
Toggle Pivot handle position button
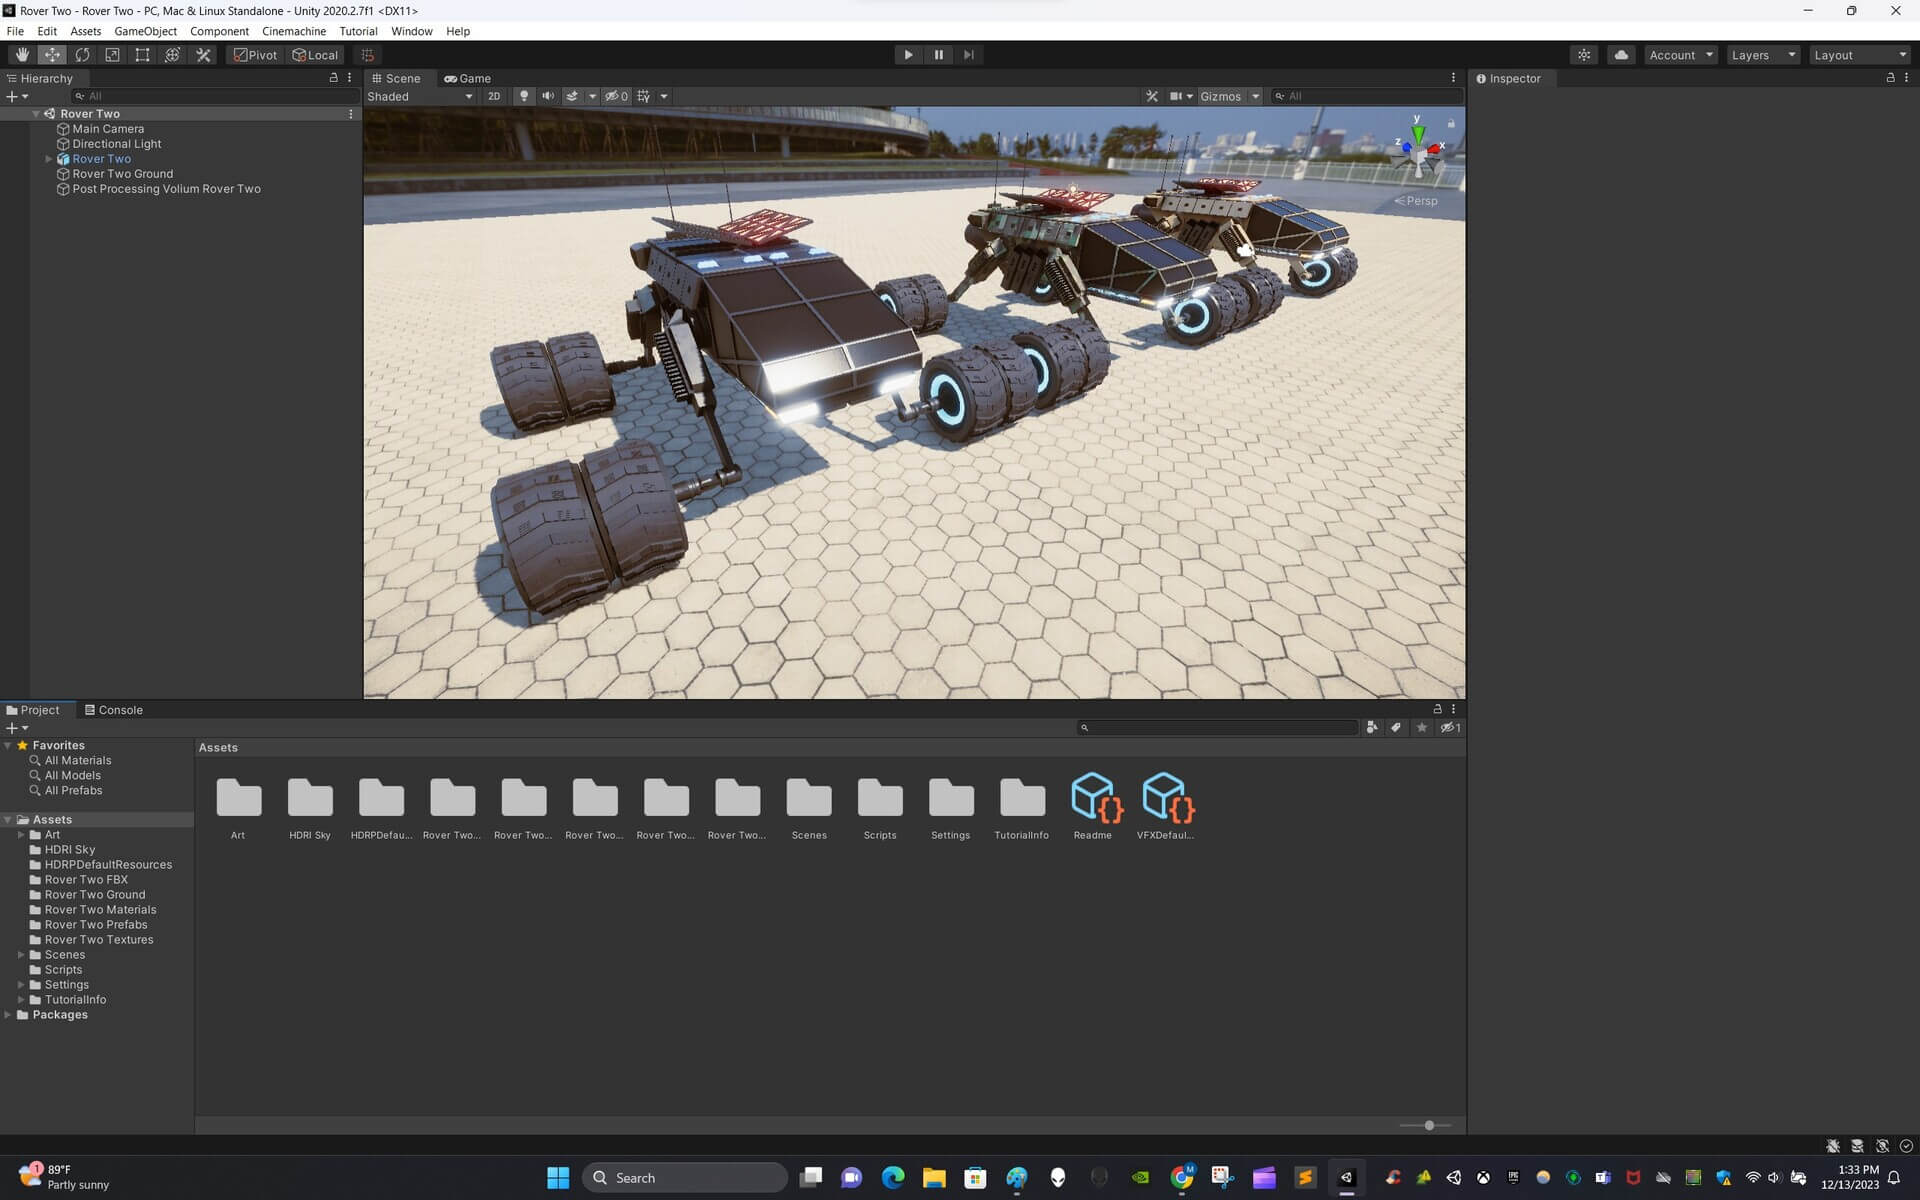(x=255, y=55)
